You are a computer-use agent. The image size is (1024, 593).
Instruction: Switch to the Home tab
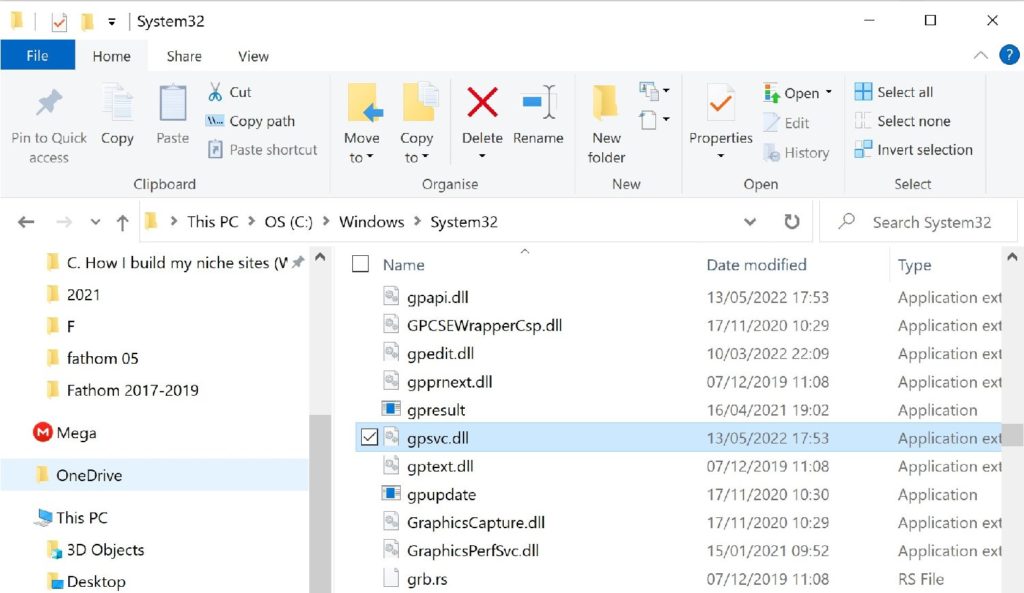tap(112, 56)
